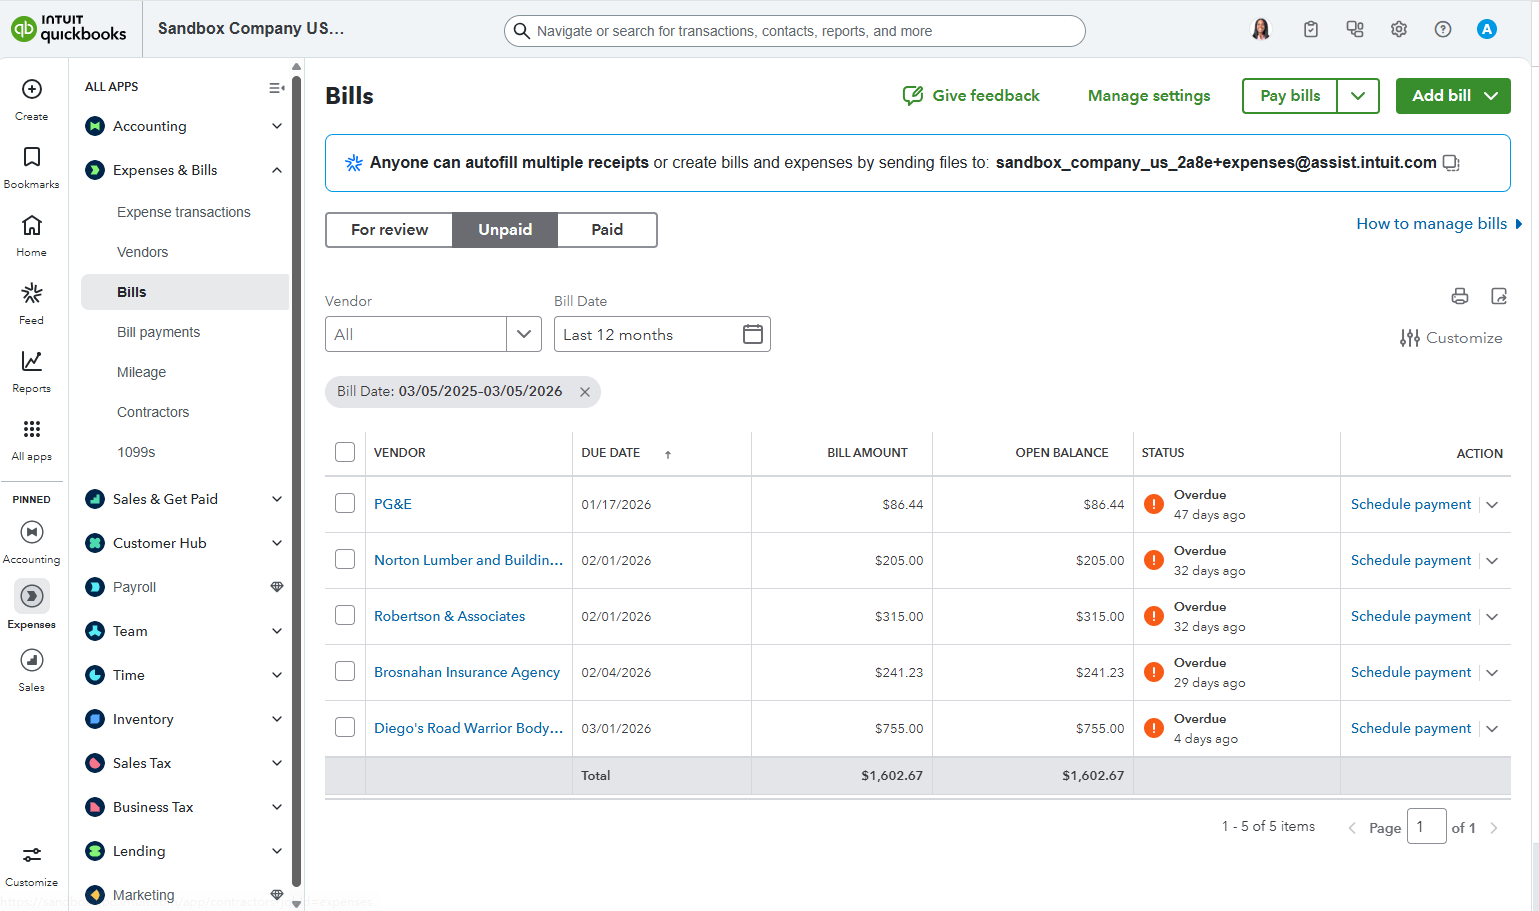Check the checkbox for the PG&E bill
Image resolution: width=1539 pixels, height=911 pixels.
pos(345,503)
